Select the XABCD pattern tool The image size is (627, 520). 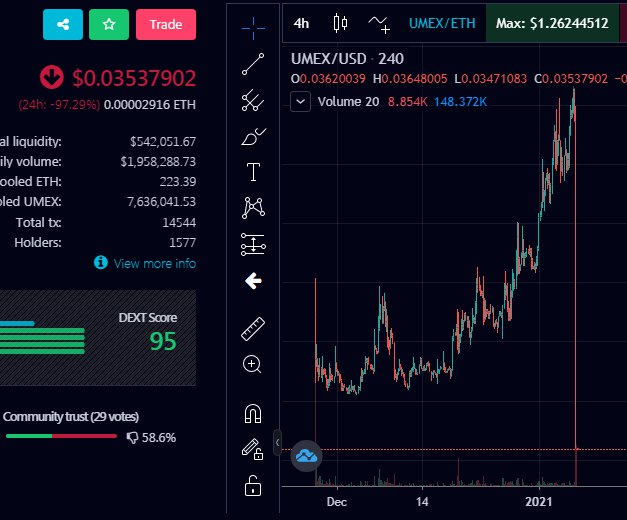point(253,208)
